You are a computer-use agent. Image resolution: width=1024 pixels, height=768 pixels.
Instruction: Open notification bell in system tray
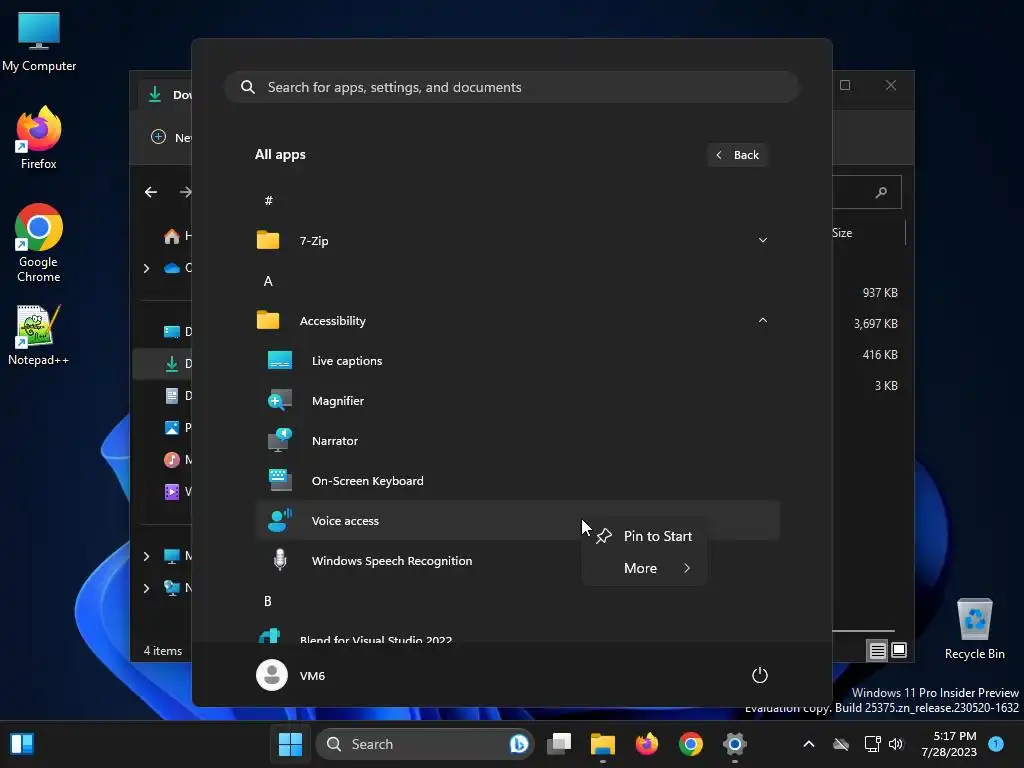[996, 743]
